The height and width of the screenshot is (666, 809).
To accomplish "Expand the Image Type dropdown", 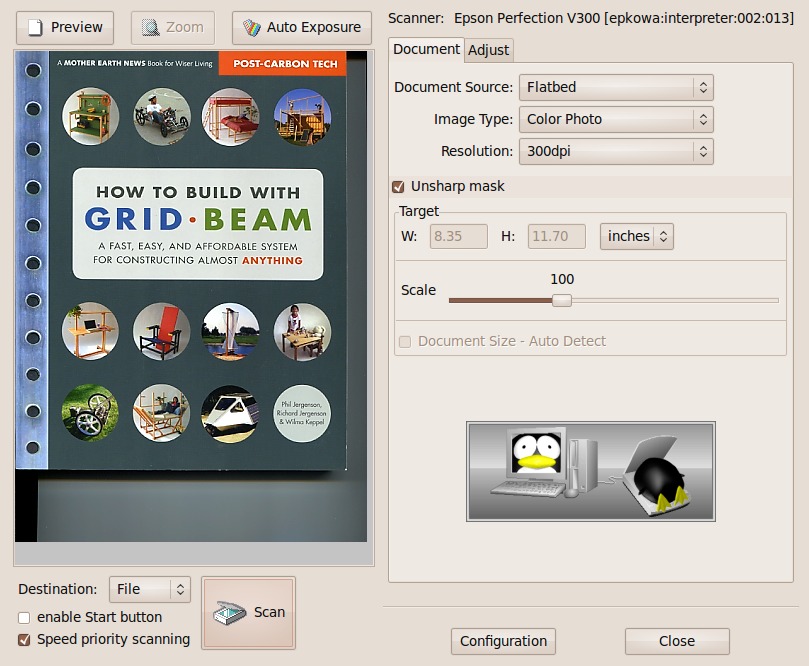I will (x=615, y=120).
